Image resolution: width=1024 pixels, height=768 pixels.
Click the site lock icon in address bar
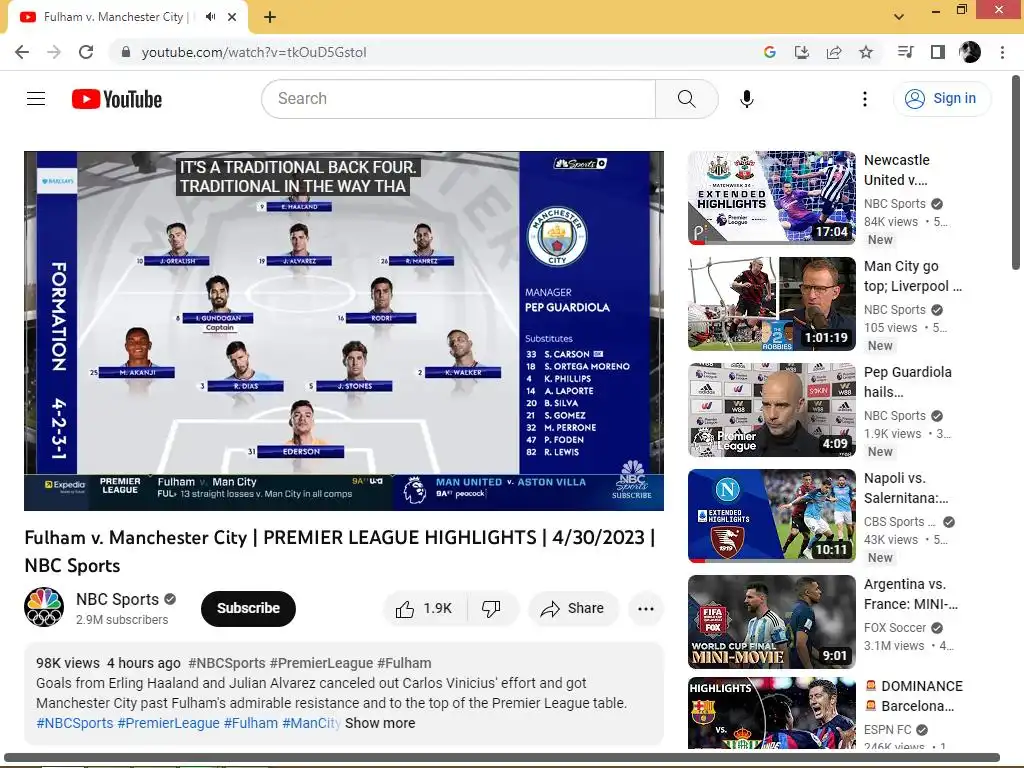pyautogui.click(x=125, y=52)
